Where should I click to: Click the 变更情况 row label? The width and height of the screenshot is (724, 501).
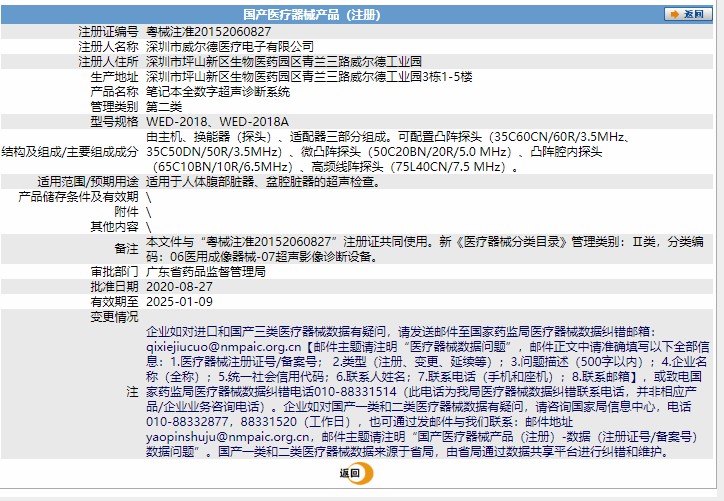[114, 317]
